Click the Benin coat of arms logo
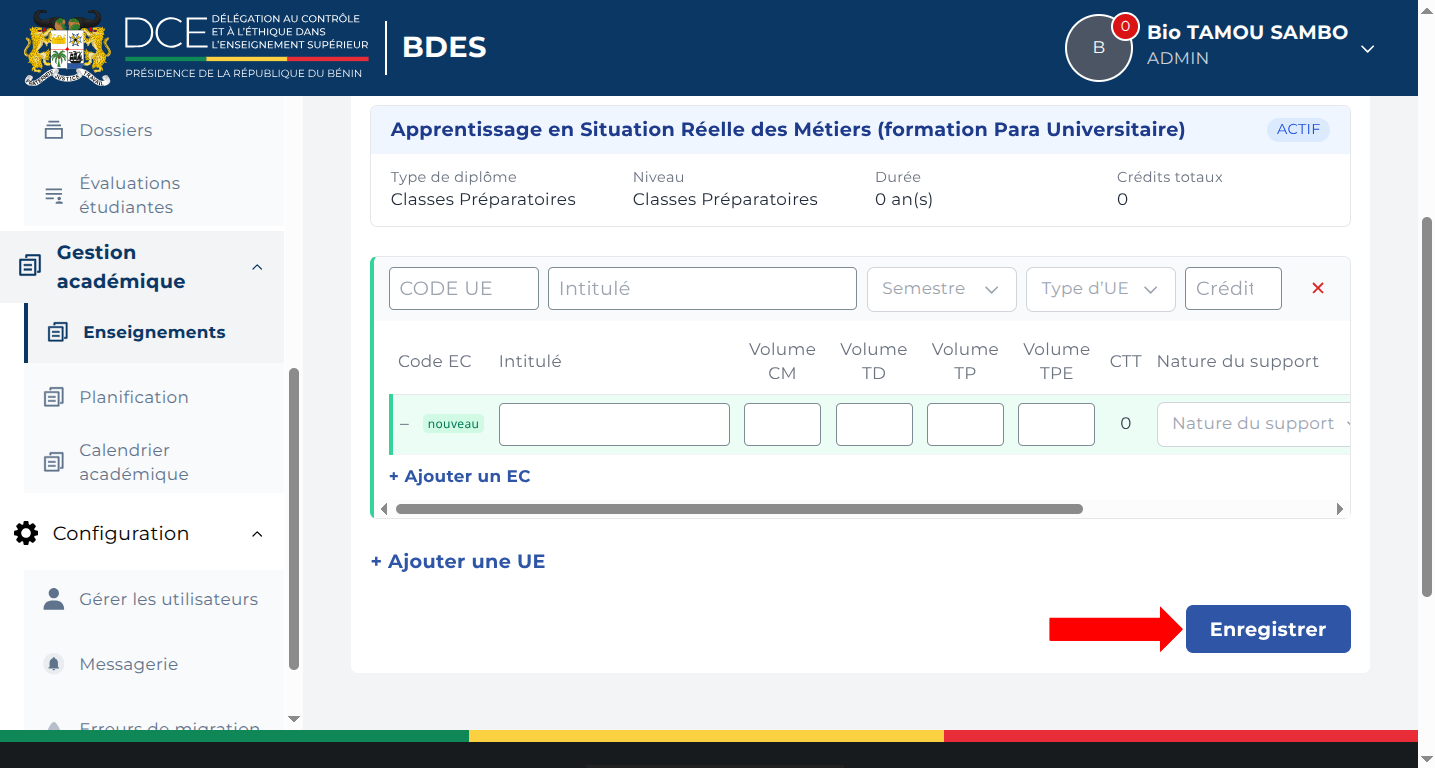This screenshot has height=768, width=1435. [67, 47]
